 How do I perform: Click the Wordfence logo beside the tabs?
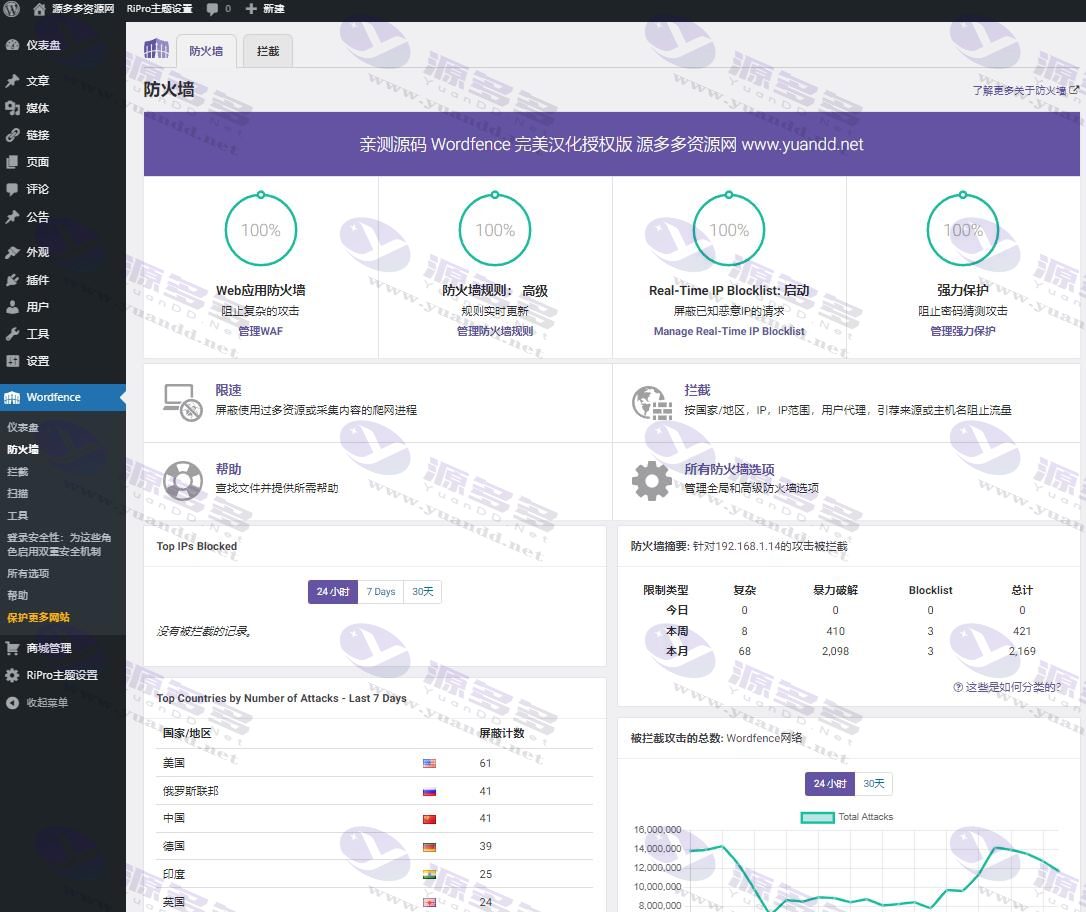(x=157, y=49)
